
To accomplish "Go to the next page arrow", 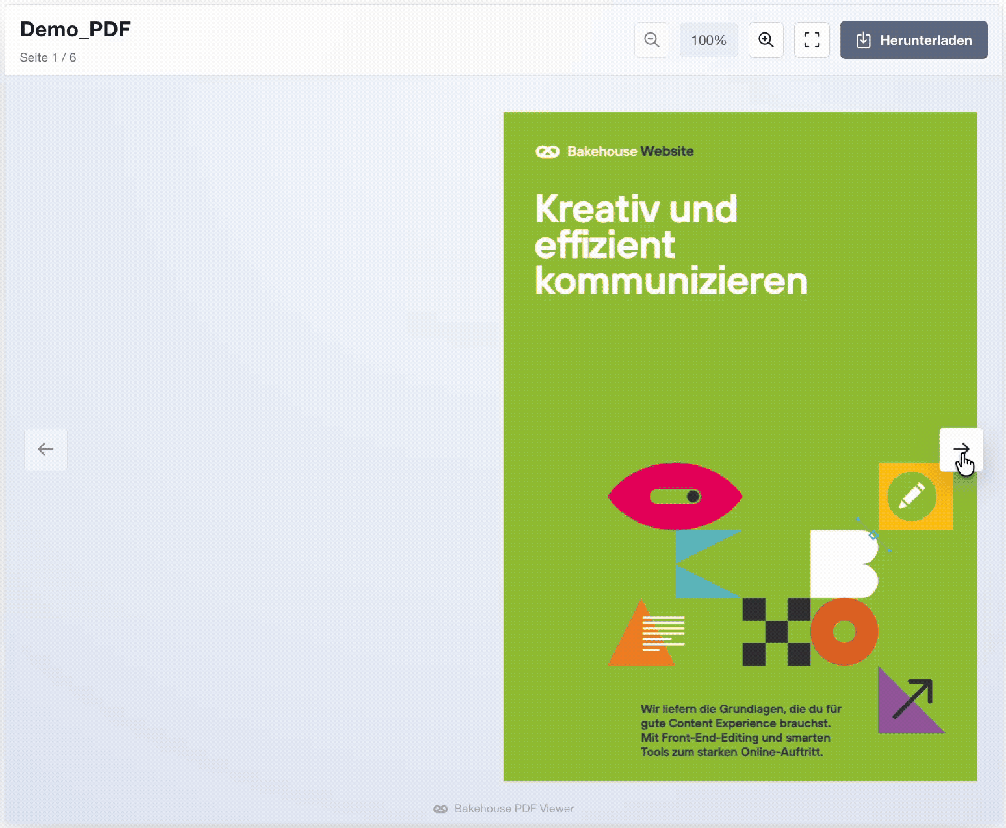I will pos(960,450).
